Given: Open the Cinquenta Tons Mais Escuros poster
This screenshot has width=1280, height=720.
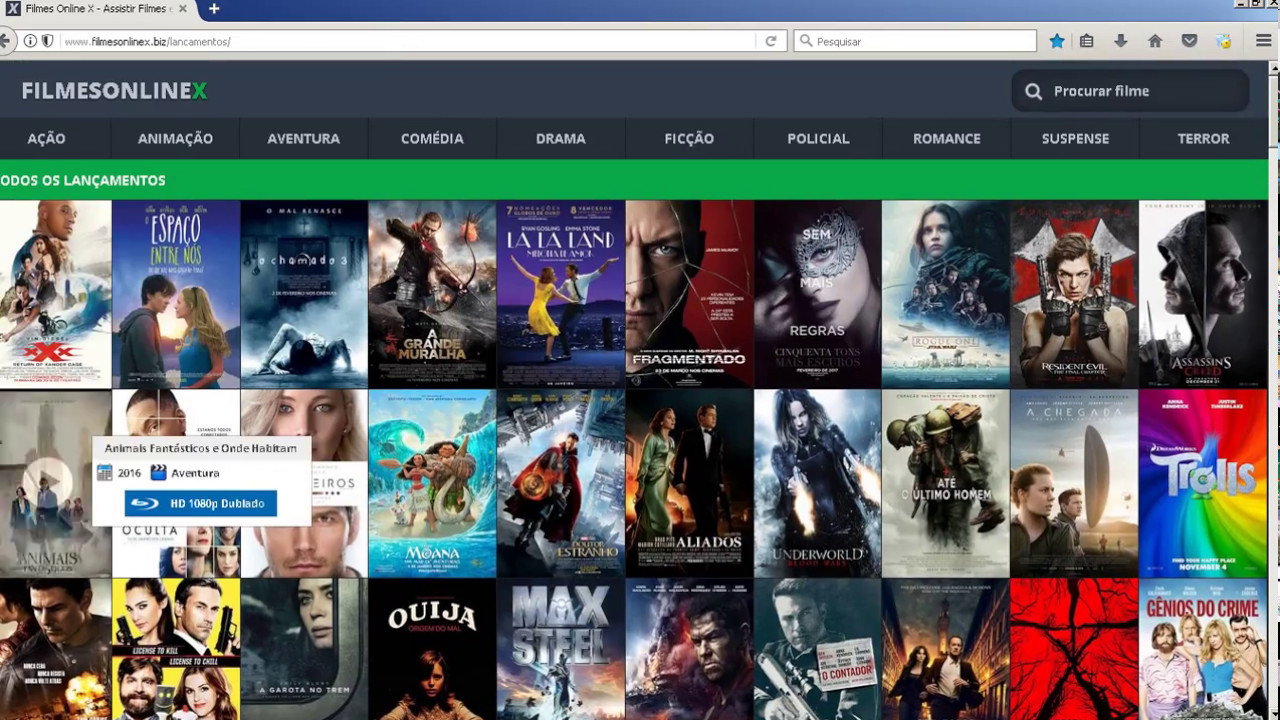Looking at the screenshot, I should tap(818, 294).
